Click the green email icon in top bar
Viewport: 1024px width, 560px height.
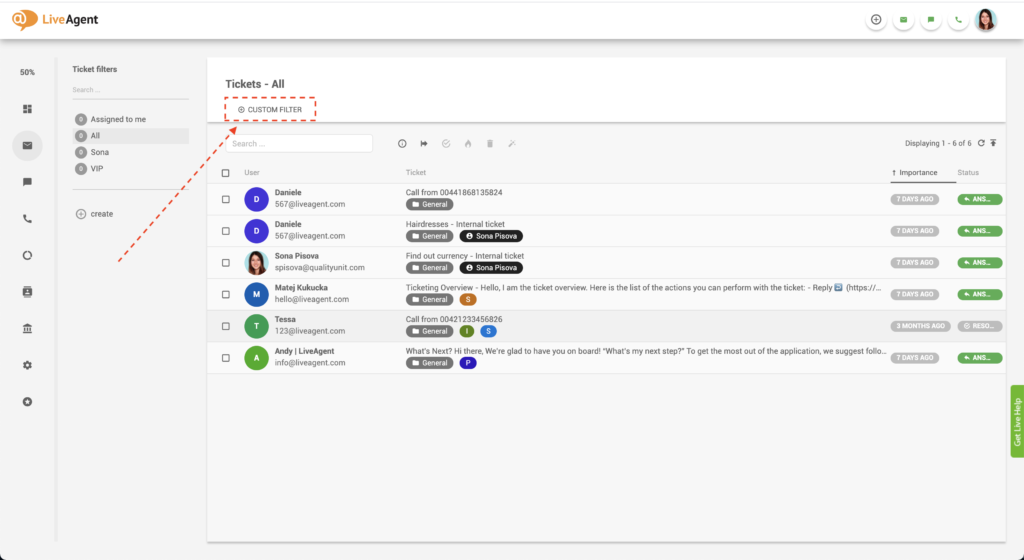[904, 20]
